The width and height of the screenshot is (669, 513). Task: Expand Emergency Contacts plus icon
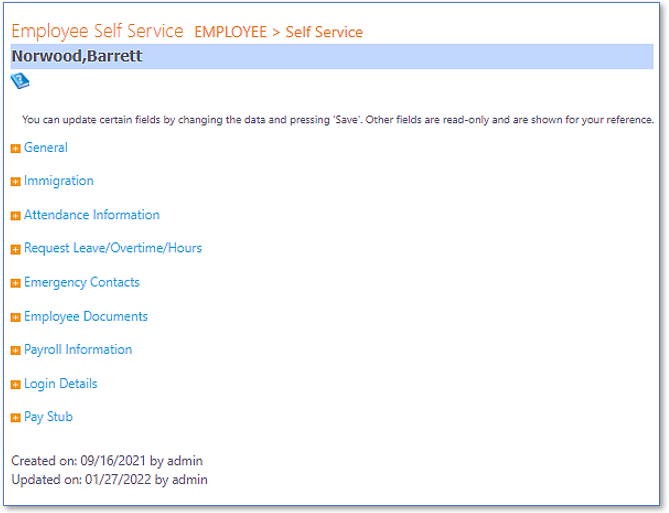point(15,283)
